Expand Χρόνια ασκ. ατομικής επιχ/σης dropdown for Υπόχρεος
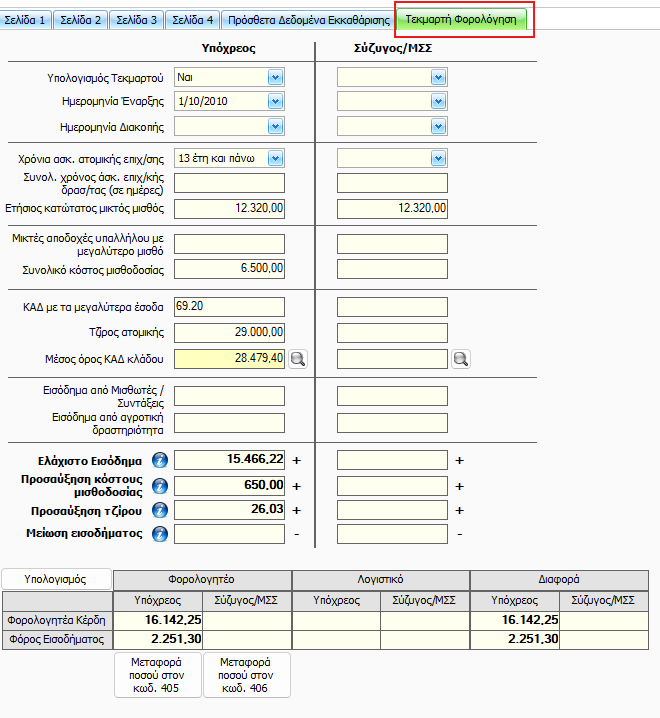This screenshot has height=718, width=660. click(x=276, y=158)
